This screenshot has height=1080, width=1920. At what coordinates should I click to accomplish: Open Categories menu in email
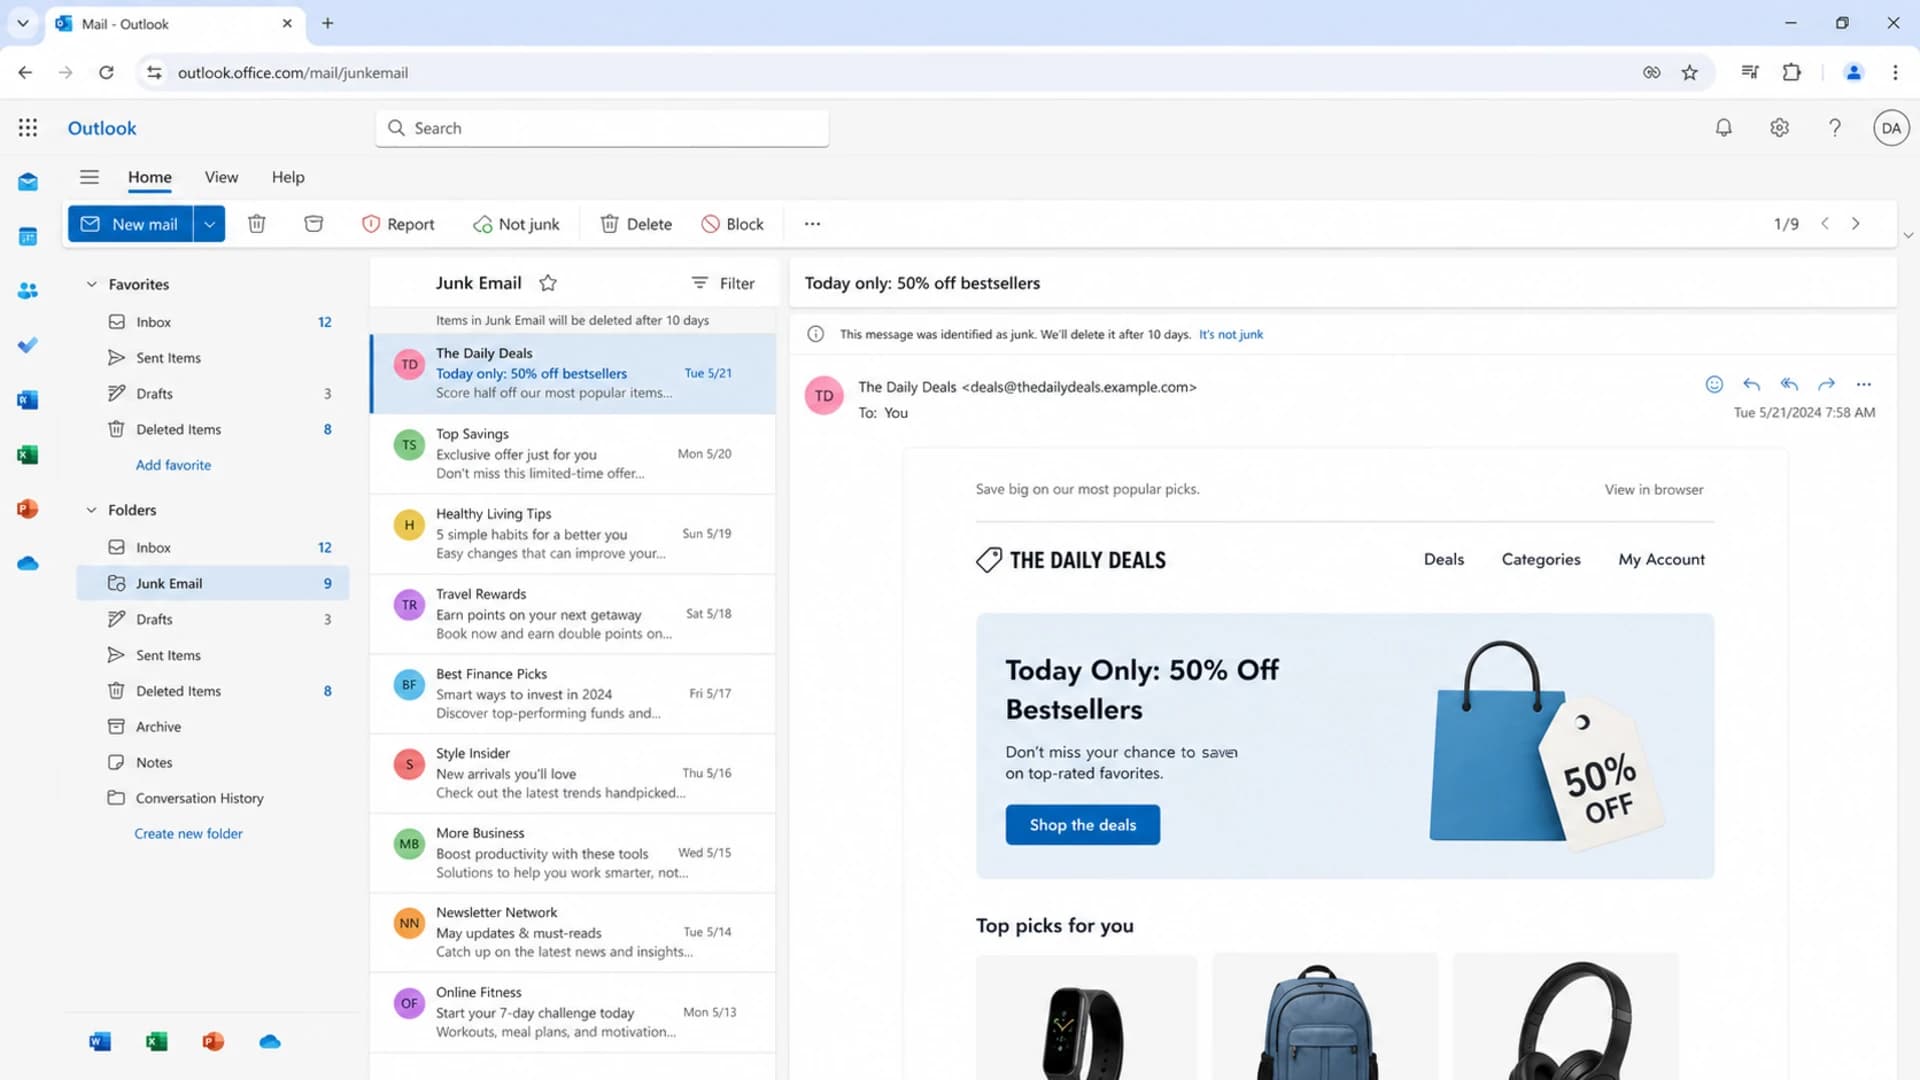[x=1541, y=559]
